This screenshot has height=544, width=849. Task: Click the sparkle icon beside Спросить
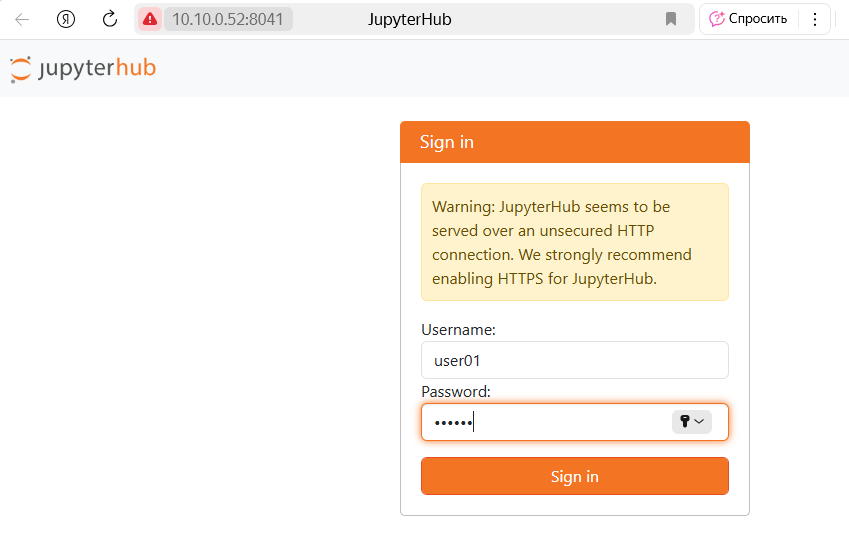[x=717, y=19]
